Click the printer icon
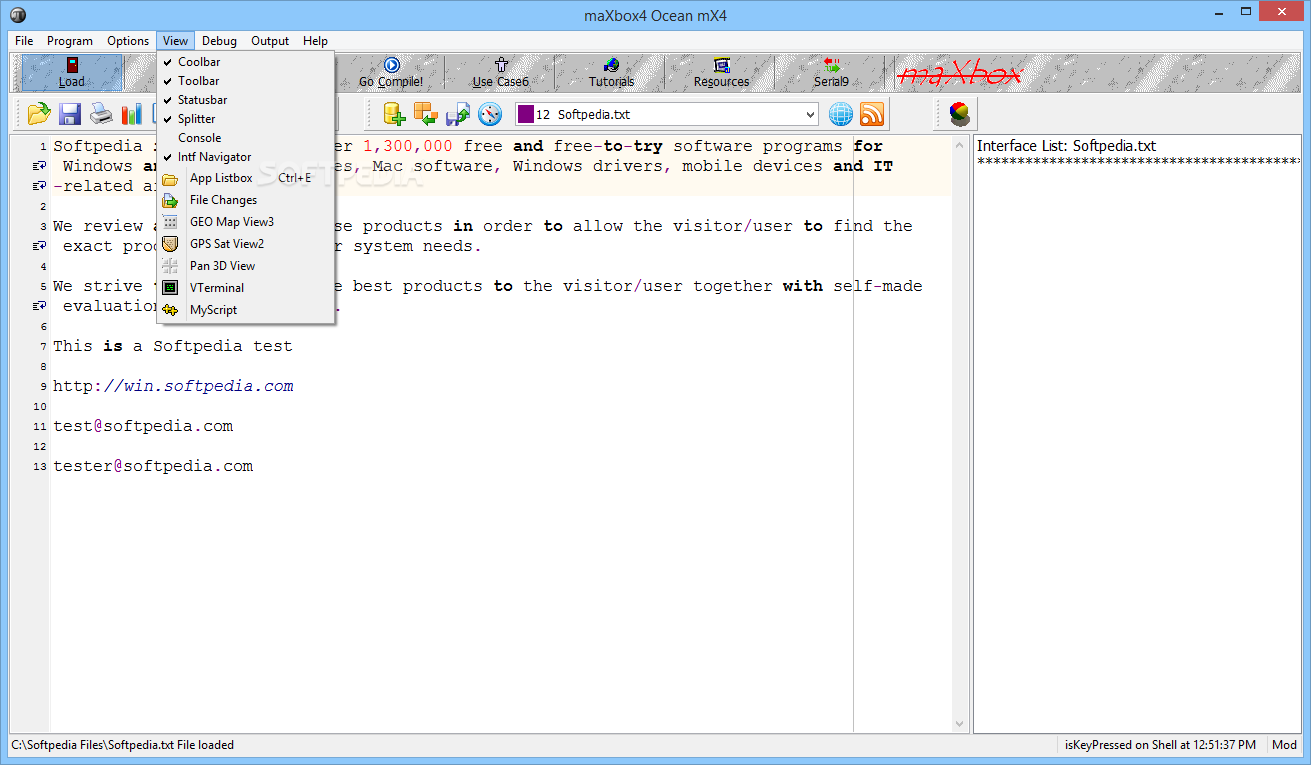The width and height of the screenshot is (1311, 765). 101,113
